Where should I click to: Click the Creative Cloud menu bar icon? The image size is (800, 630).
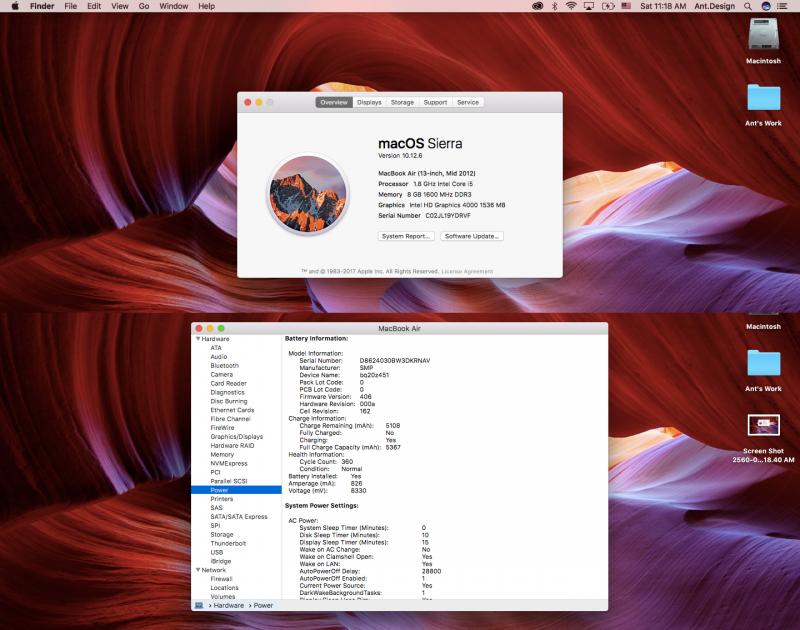tap(537, 6)
